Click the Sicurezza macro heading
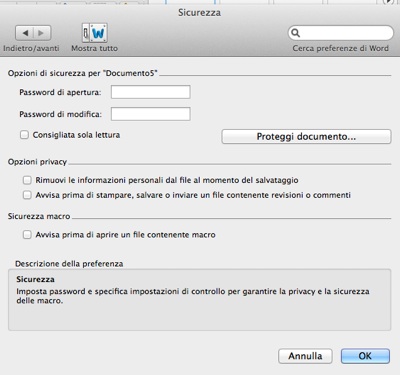The height and width of the screenshot is (375, 400). (x=39, y=216)
